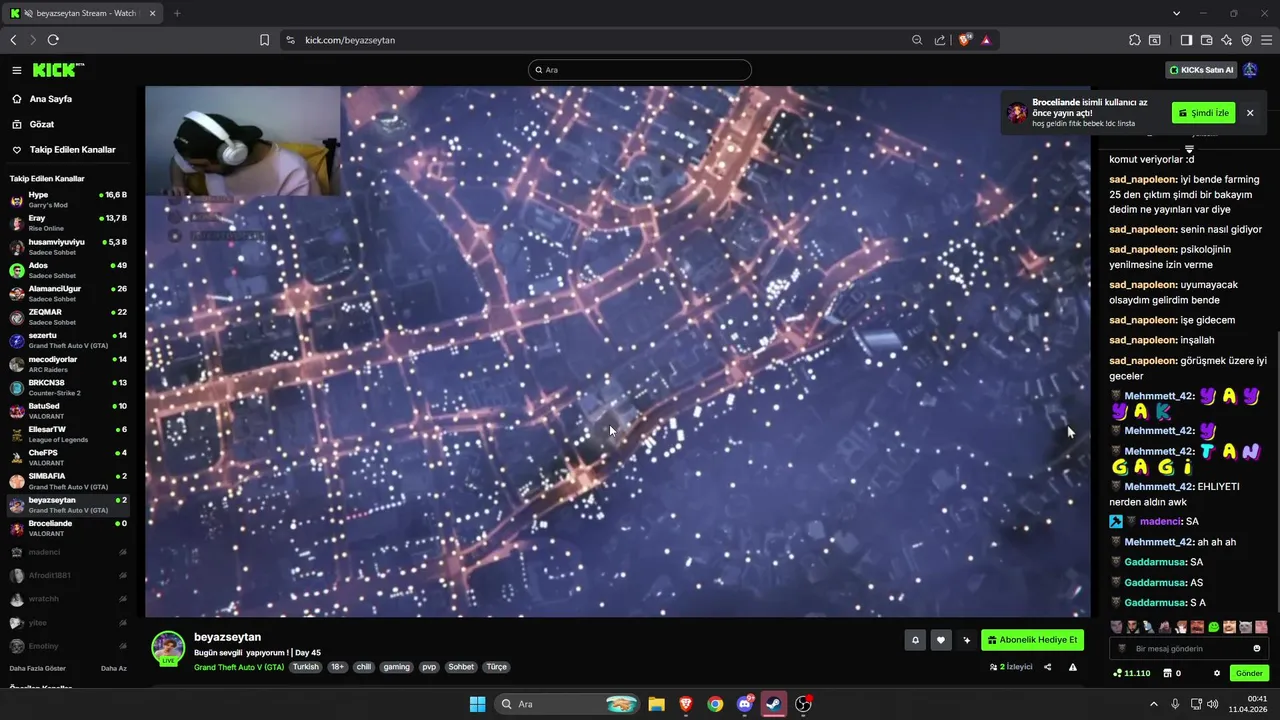1280x720 pixels.
Task: Select the Sohbet tag
Action: [461, 667]
